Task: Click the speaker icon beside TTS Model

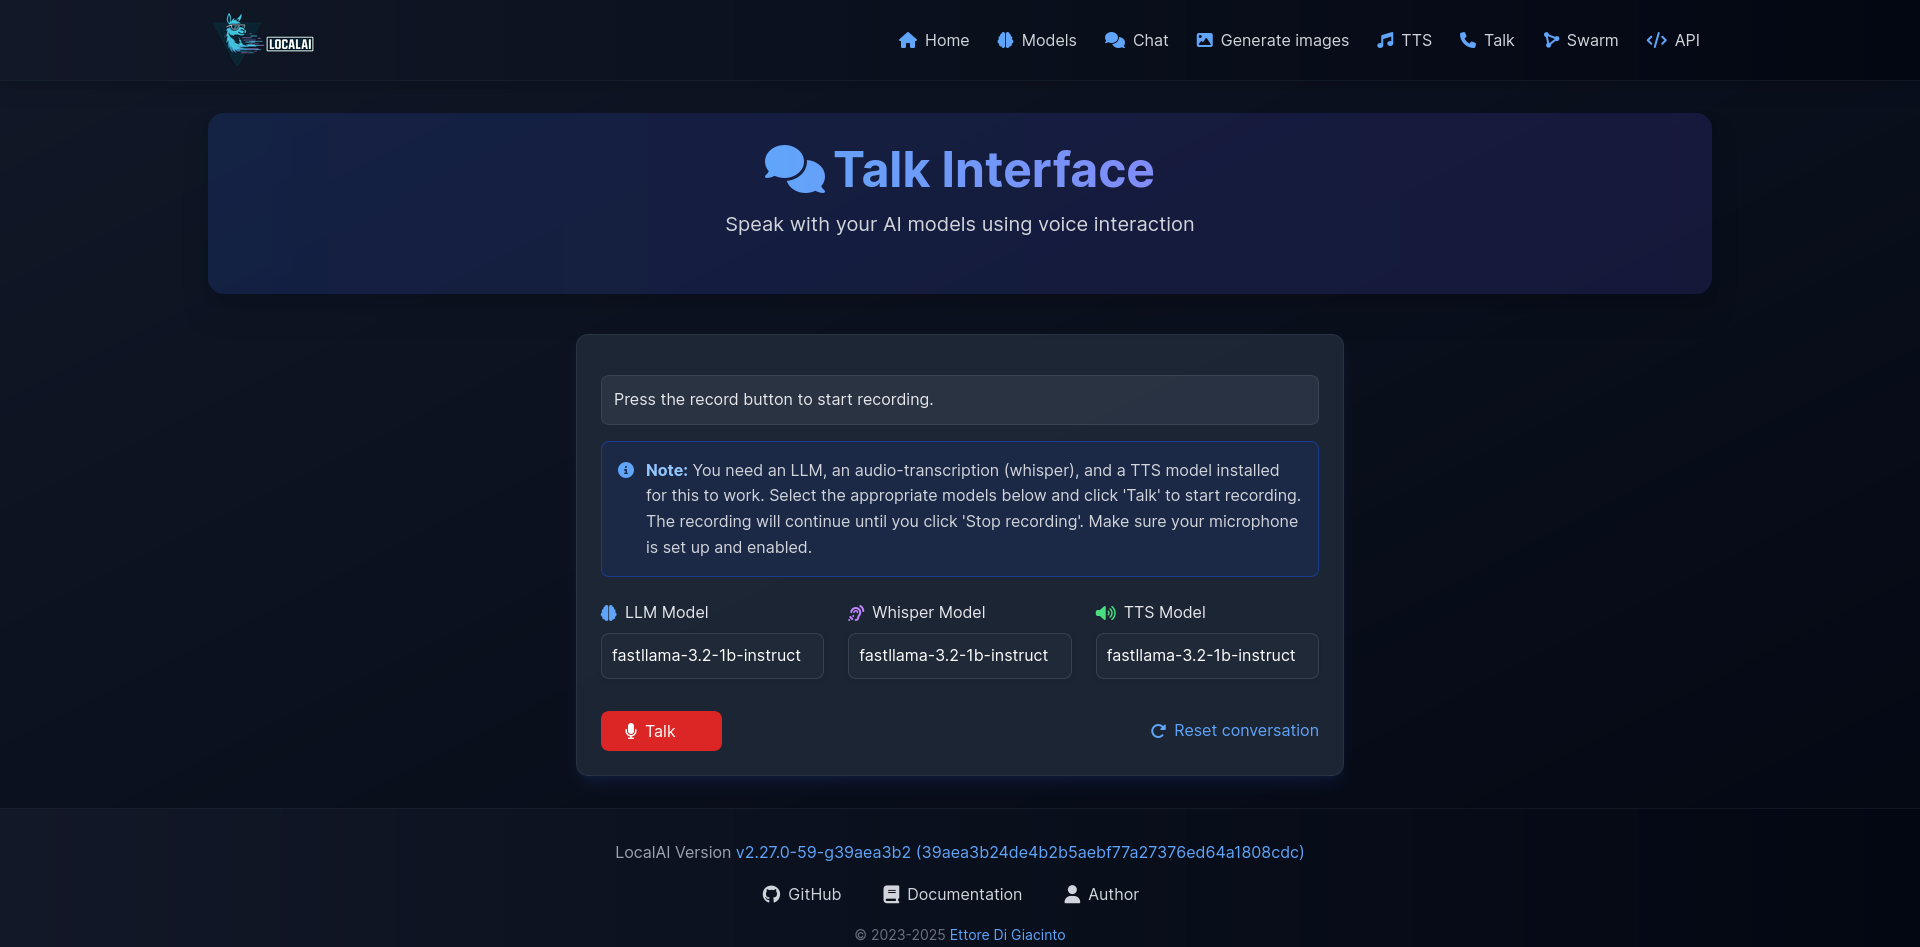Action: pyautogui.click(x=1105, y=613)
